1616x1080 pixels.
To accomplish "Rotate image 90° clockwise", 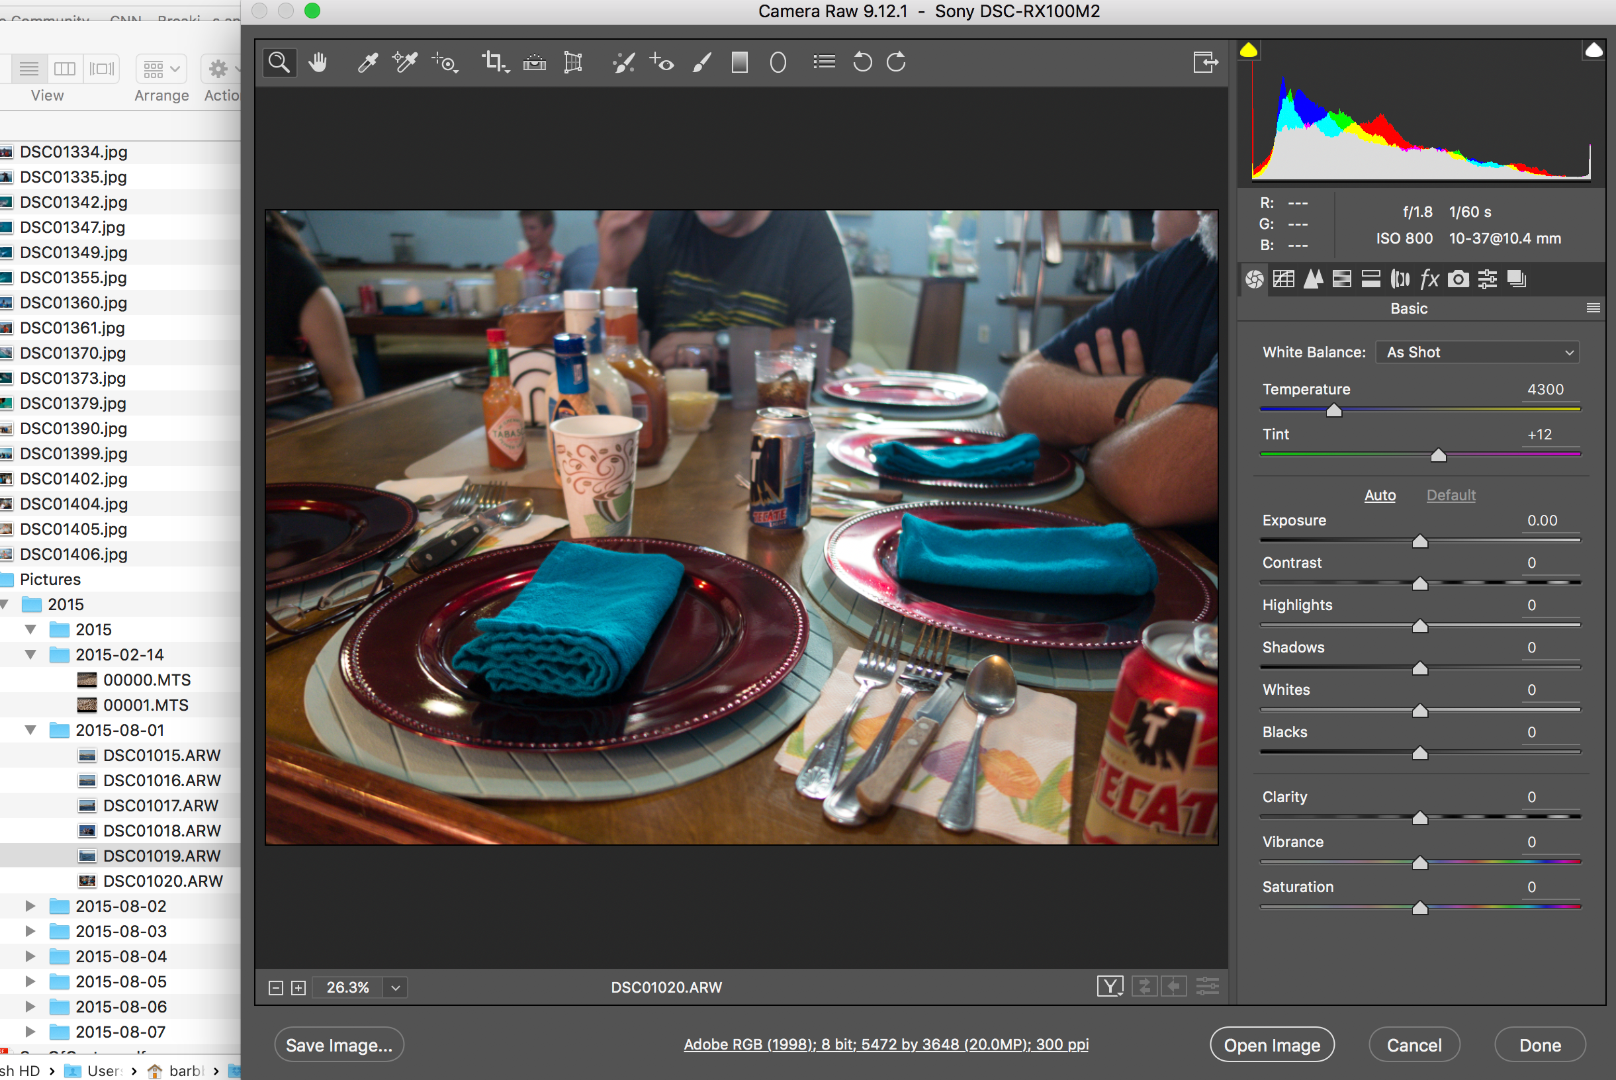I will point(897,62).
